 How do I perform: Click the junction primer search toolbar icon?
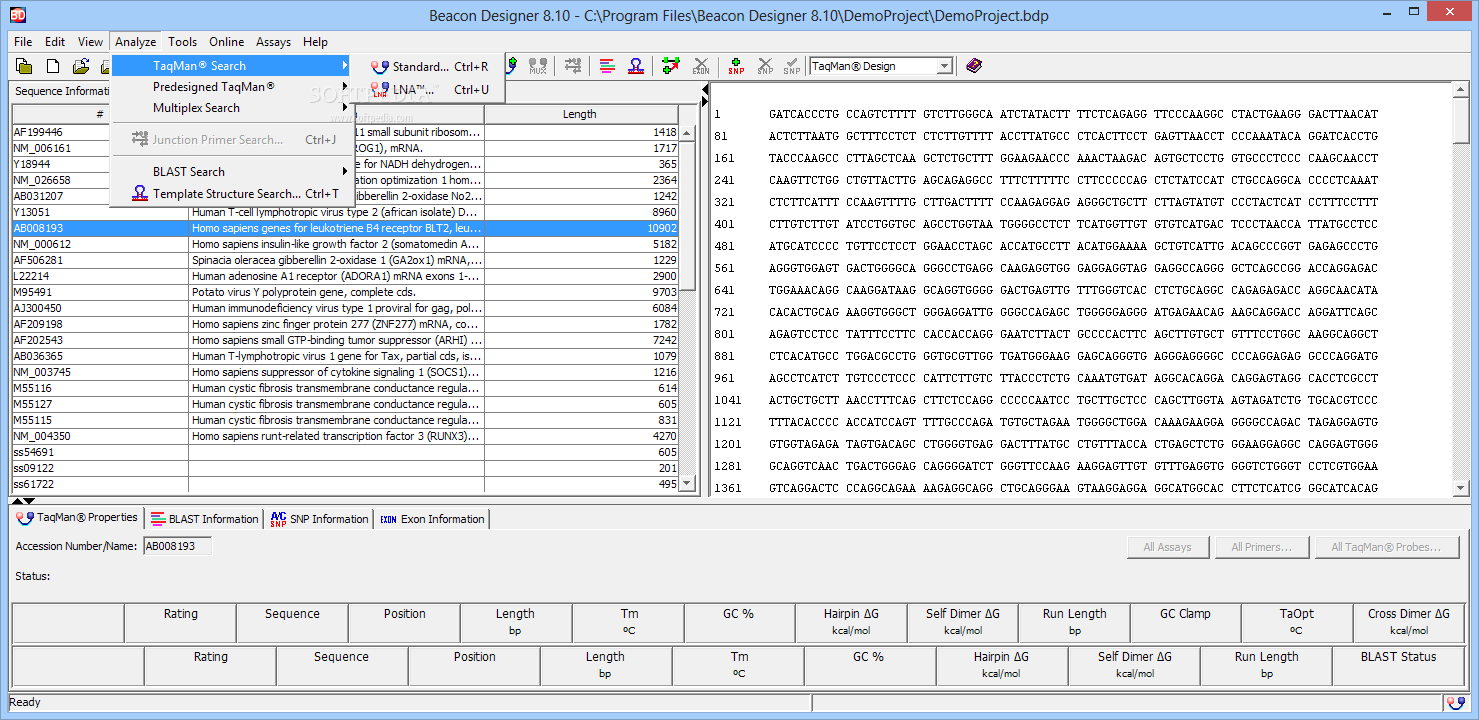573,66
